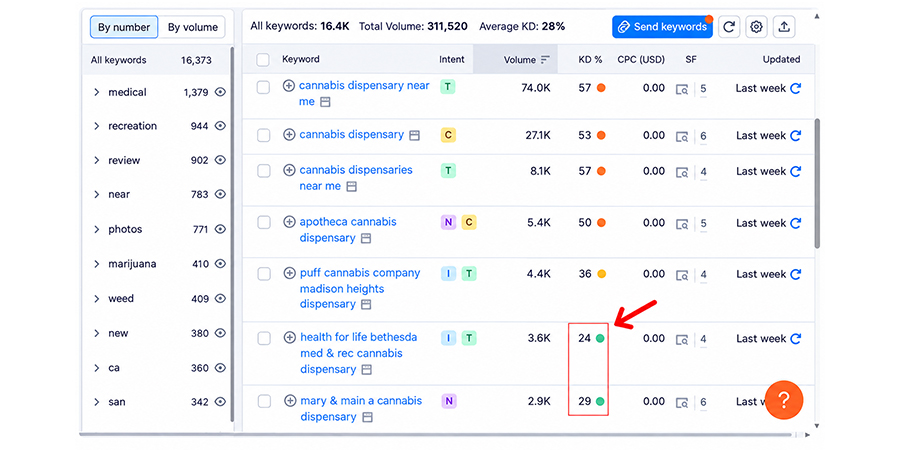Toggle the eye icon for 'medical' group

pyautogui.click(x=220, y=92)
